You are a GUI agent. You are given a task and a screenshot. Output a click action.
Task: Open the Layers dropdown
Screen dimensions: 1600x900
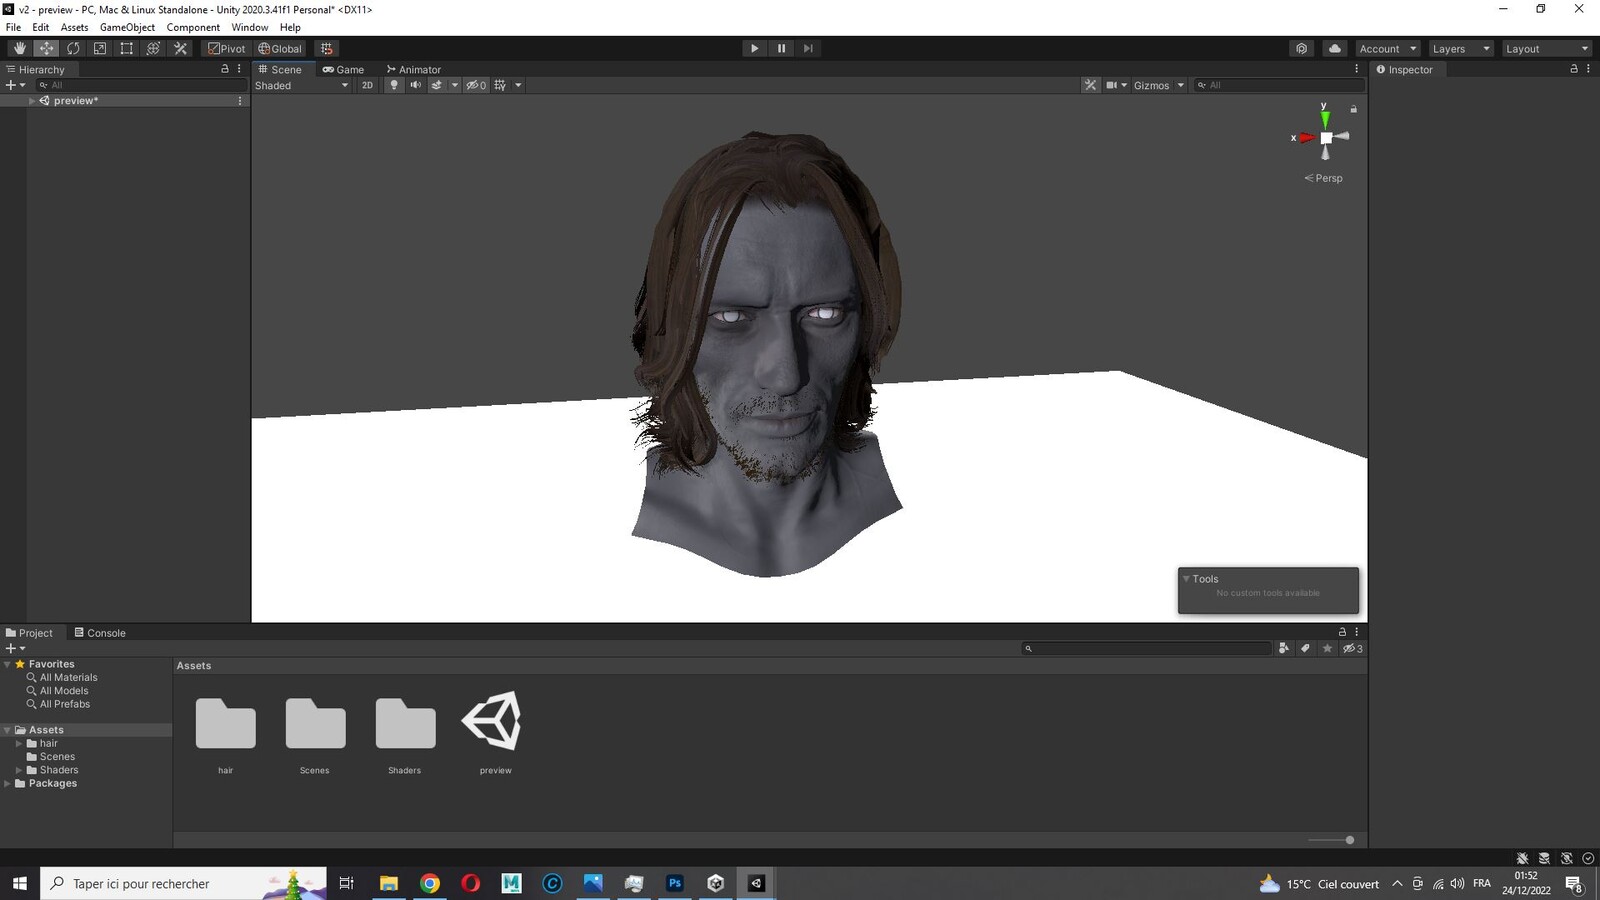coord(1460,48)
